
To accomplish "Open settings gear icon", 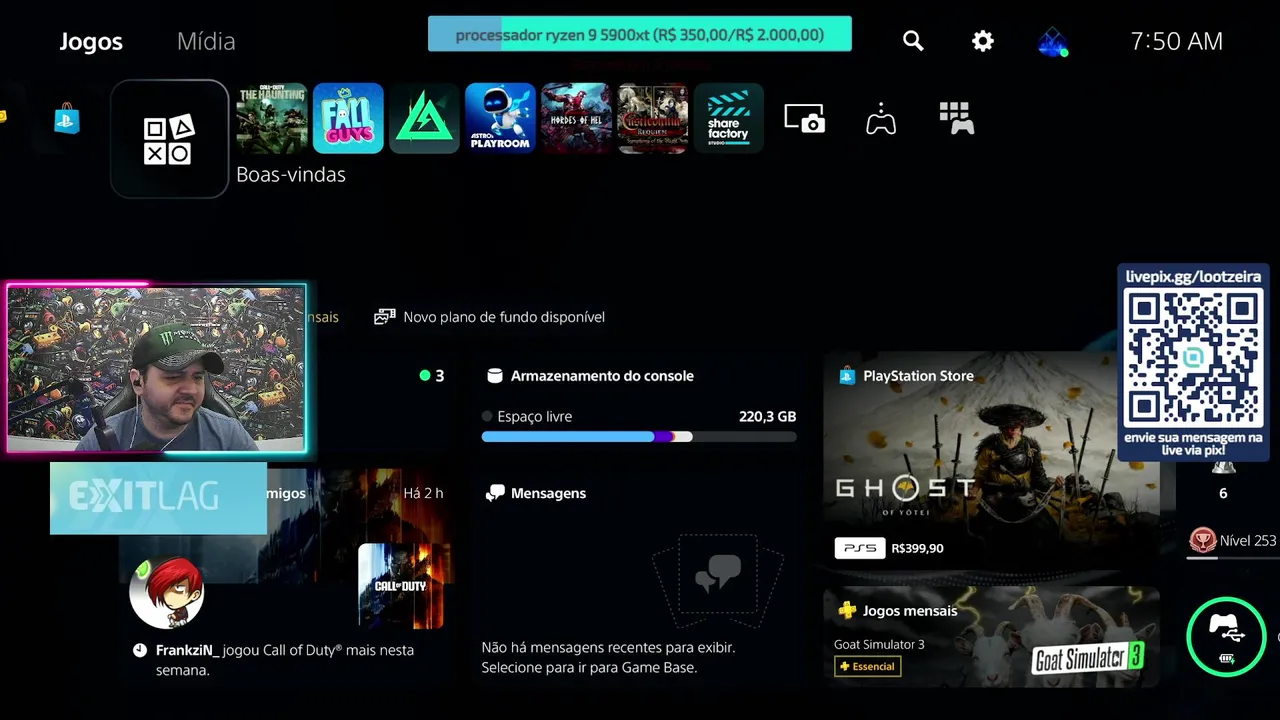I will pos(983,41).
